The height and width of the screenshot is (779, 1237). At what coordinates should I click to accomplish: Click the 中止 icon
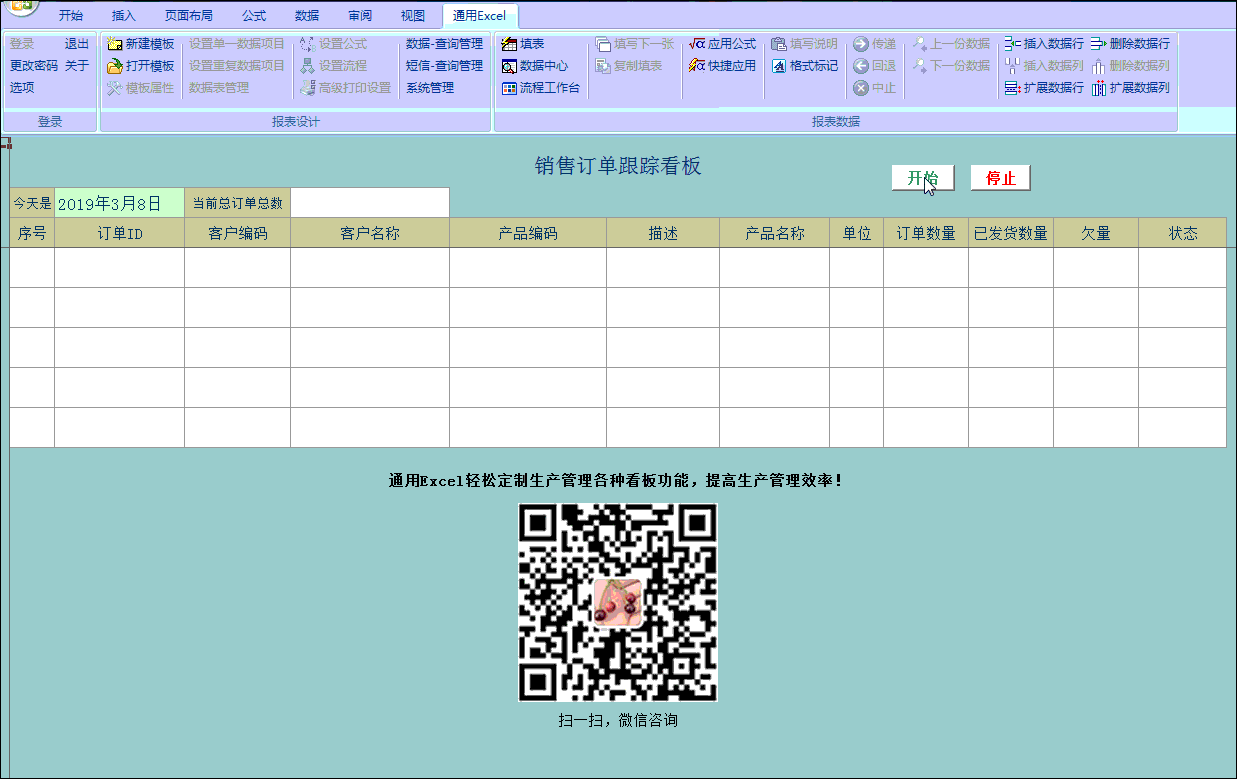[860, 88]
